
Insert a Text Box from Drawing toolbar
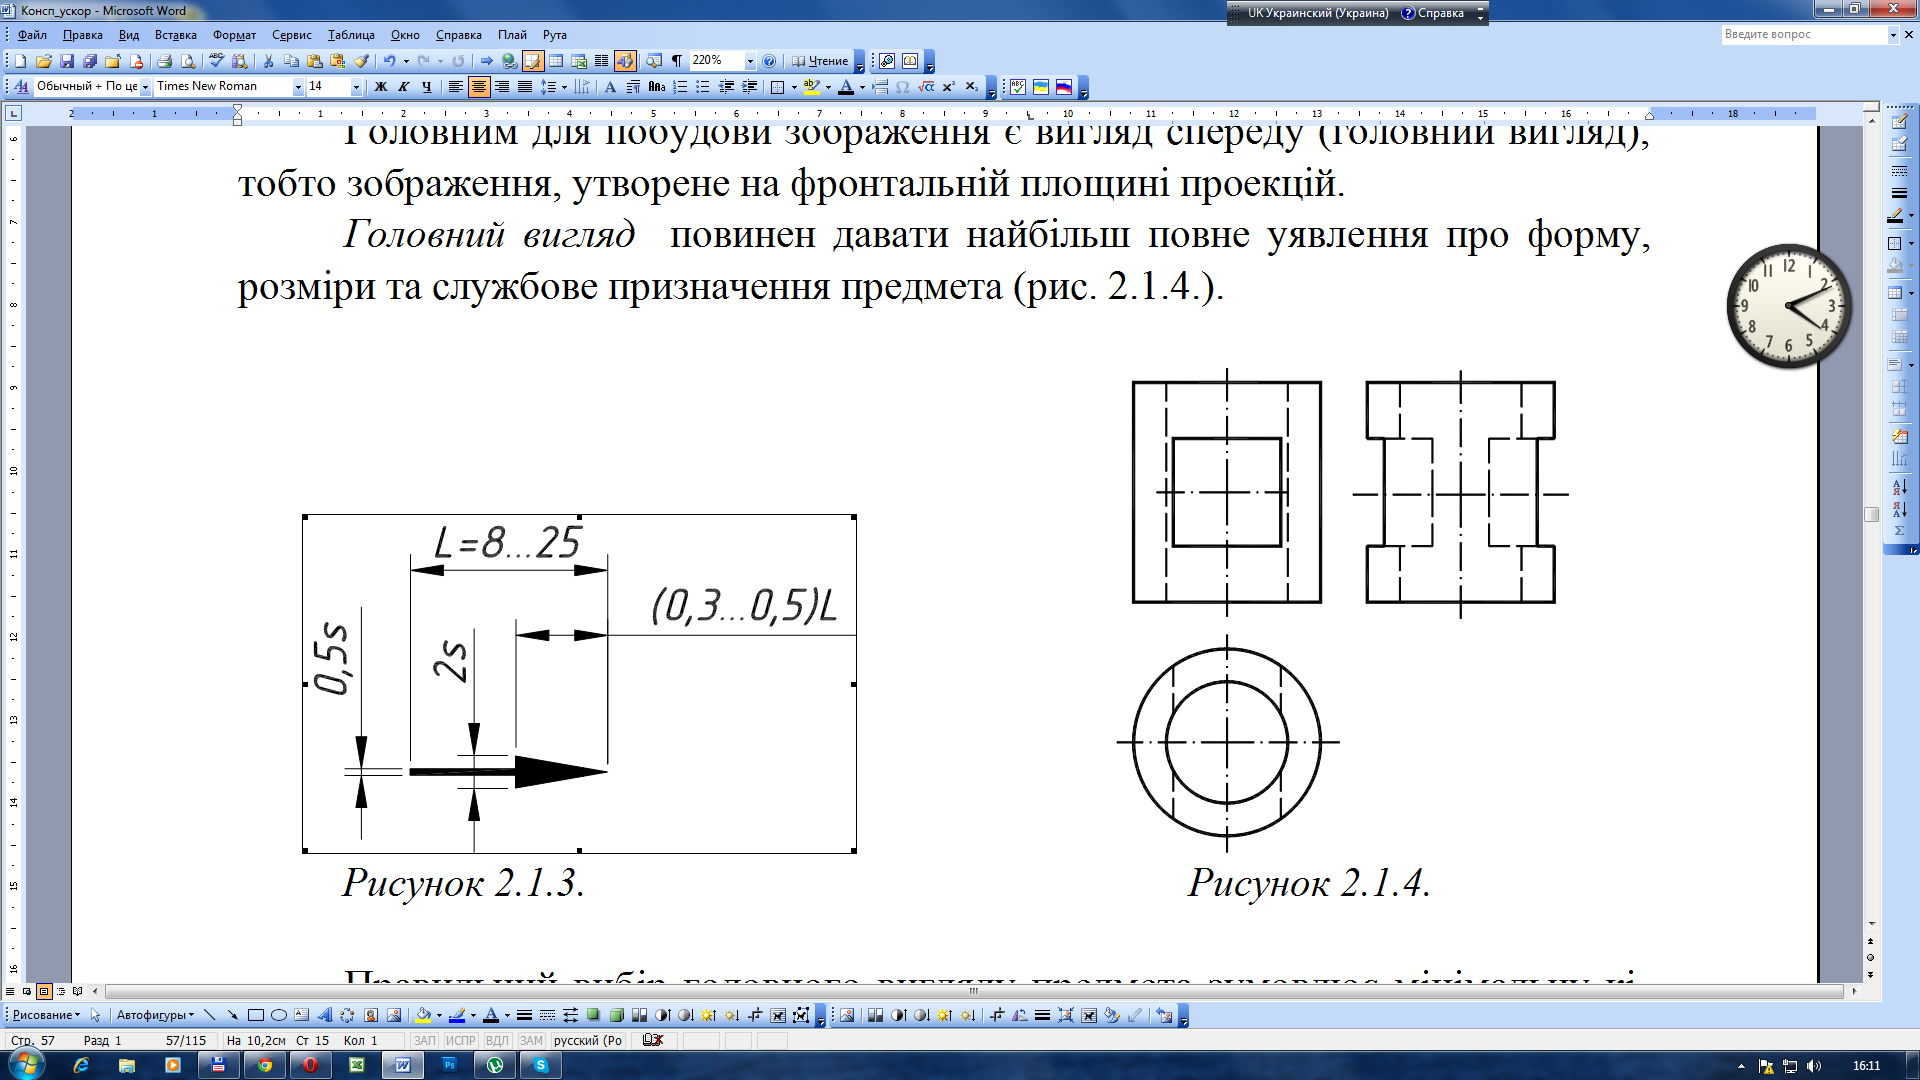pos(302,1015)
